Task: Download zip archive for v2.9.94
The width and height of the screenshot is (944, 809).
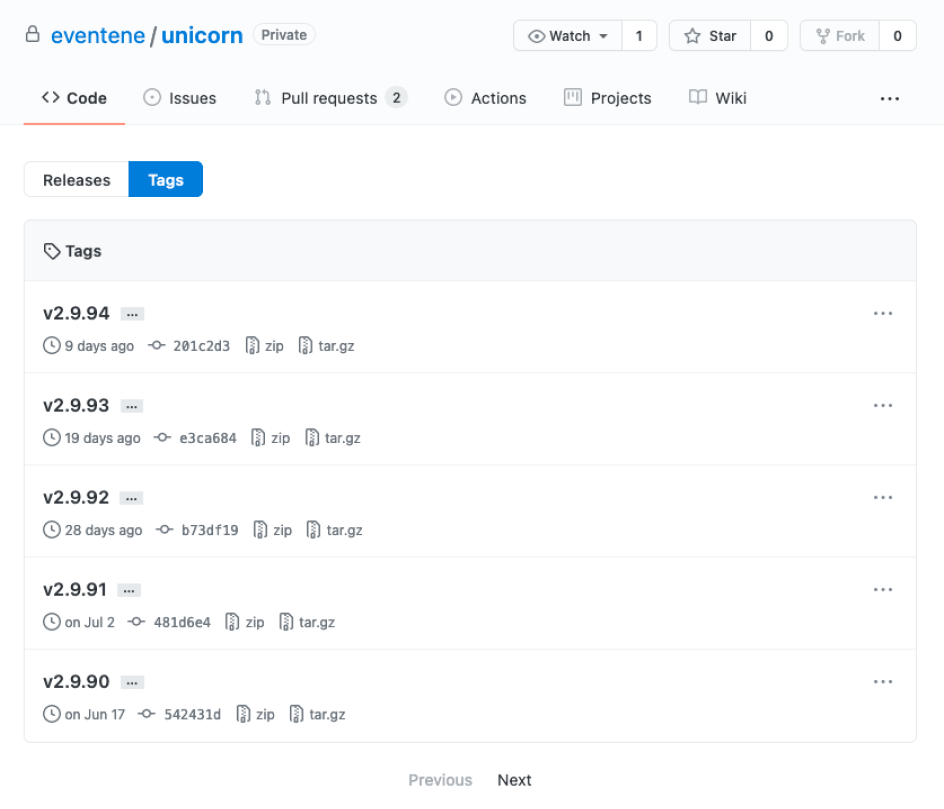Action: [265, 346]
